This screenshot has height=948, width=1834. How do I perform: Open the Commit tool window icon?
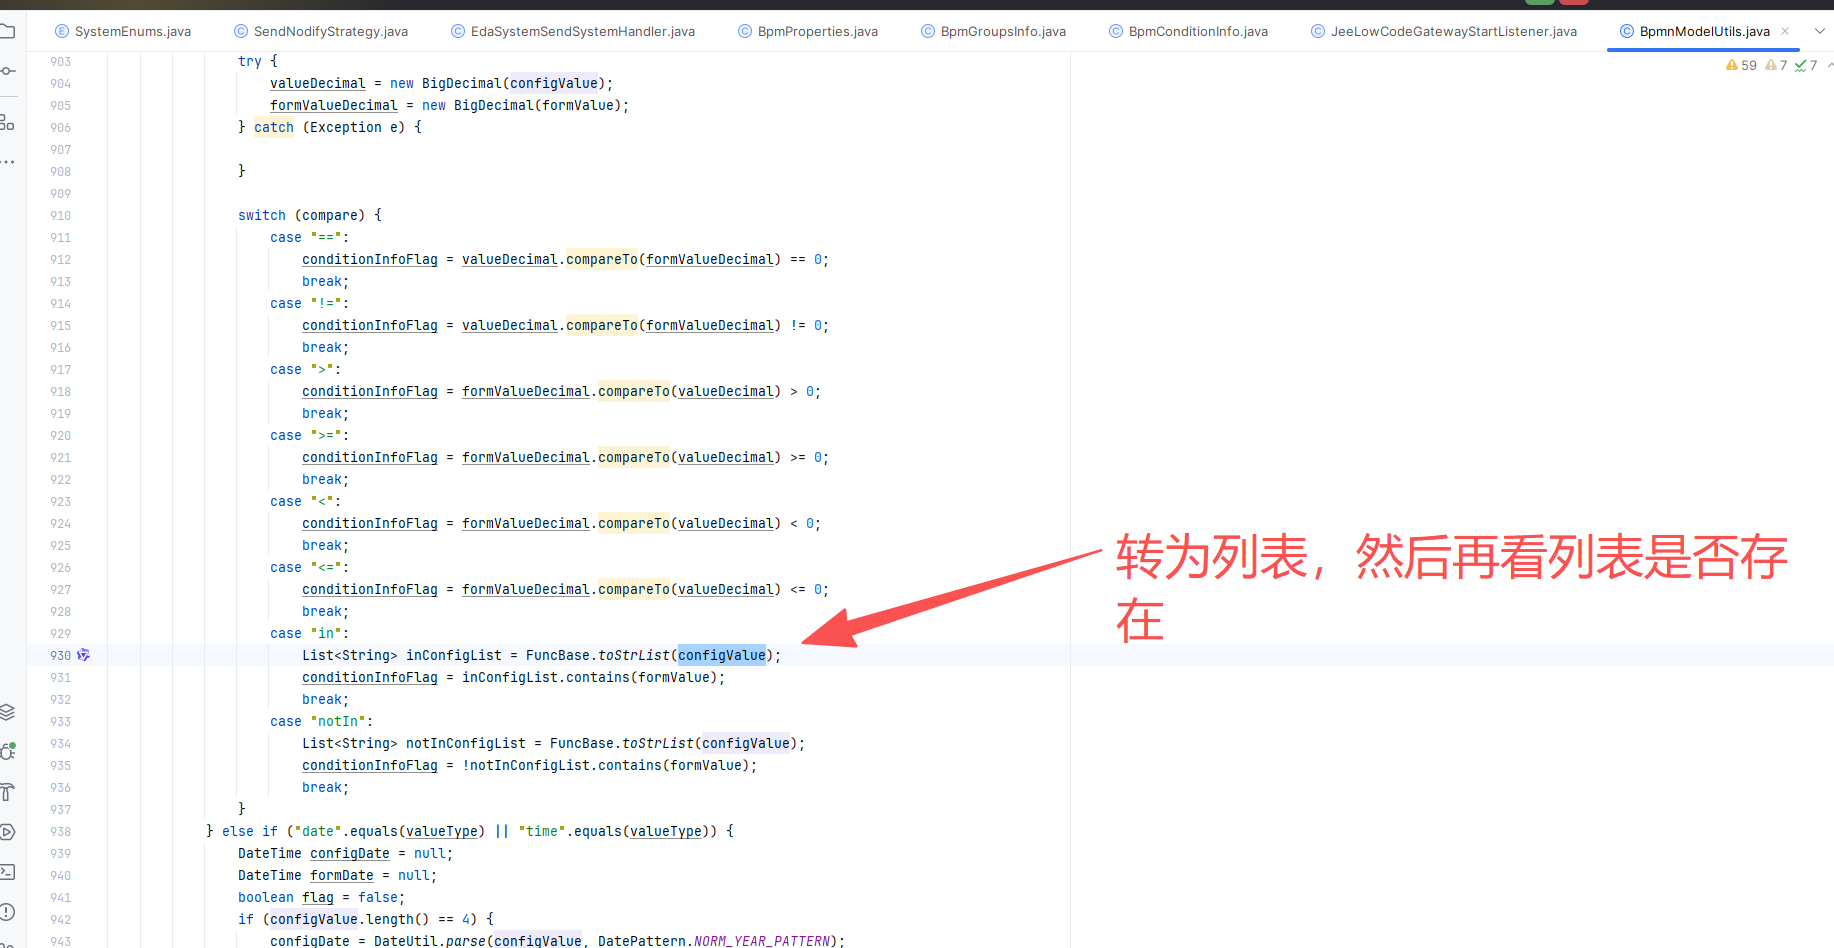tap(7, 71)
